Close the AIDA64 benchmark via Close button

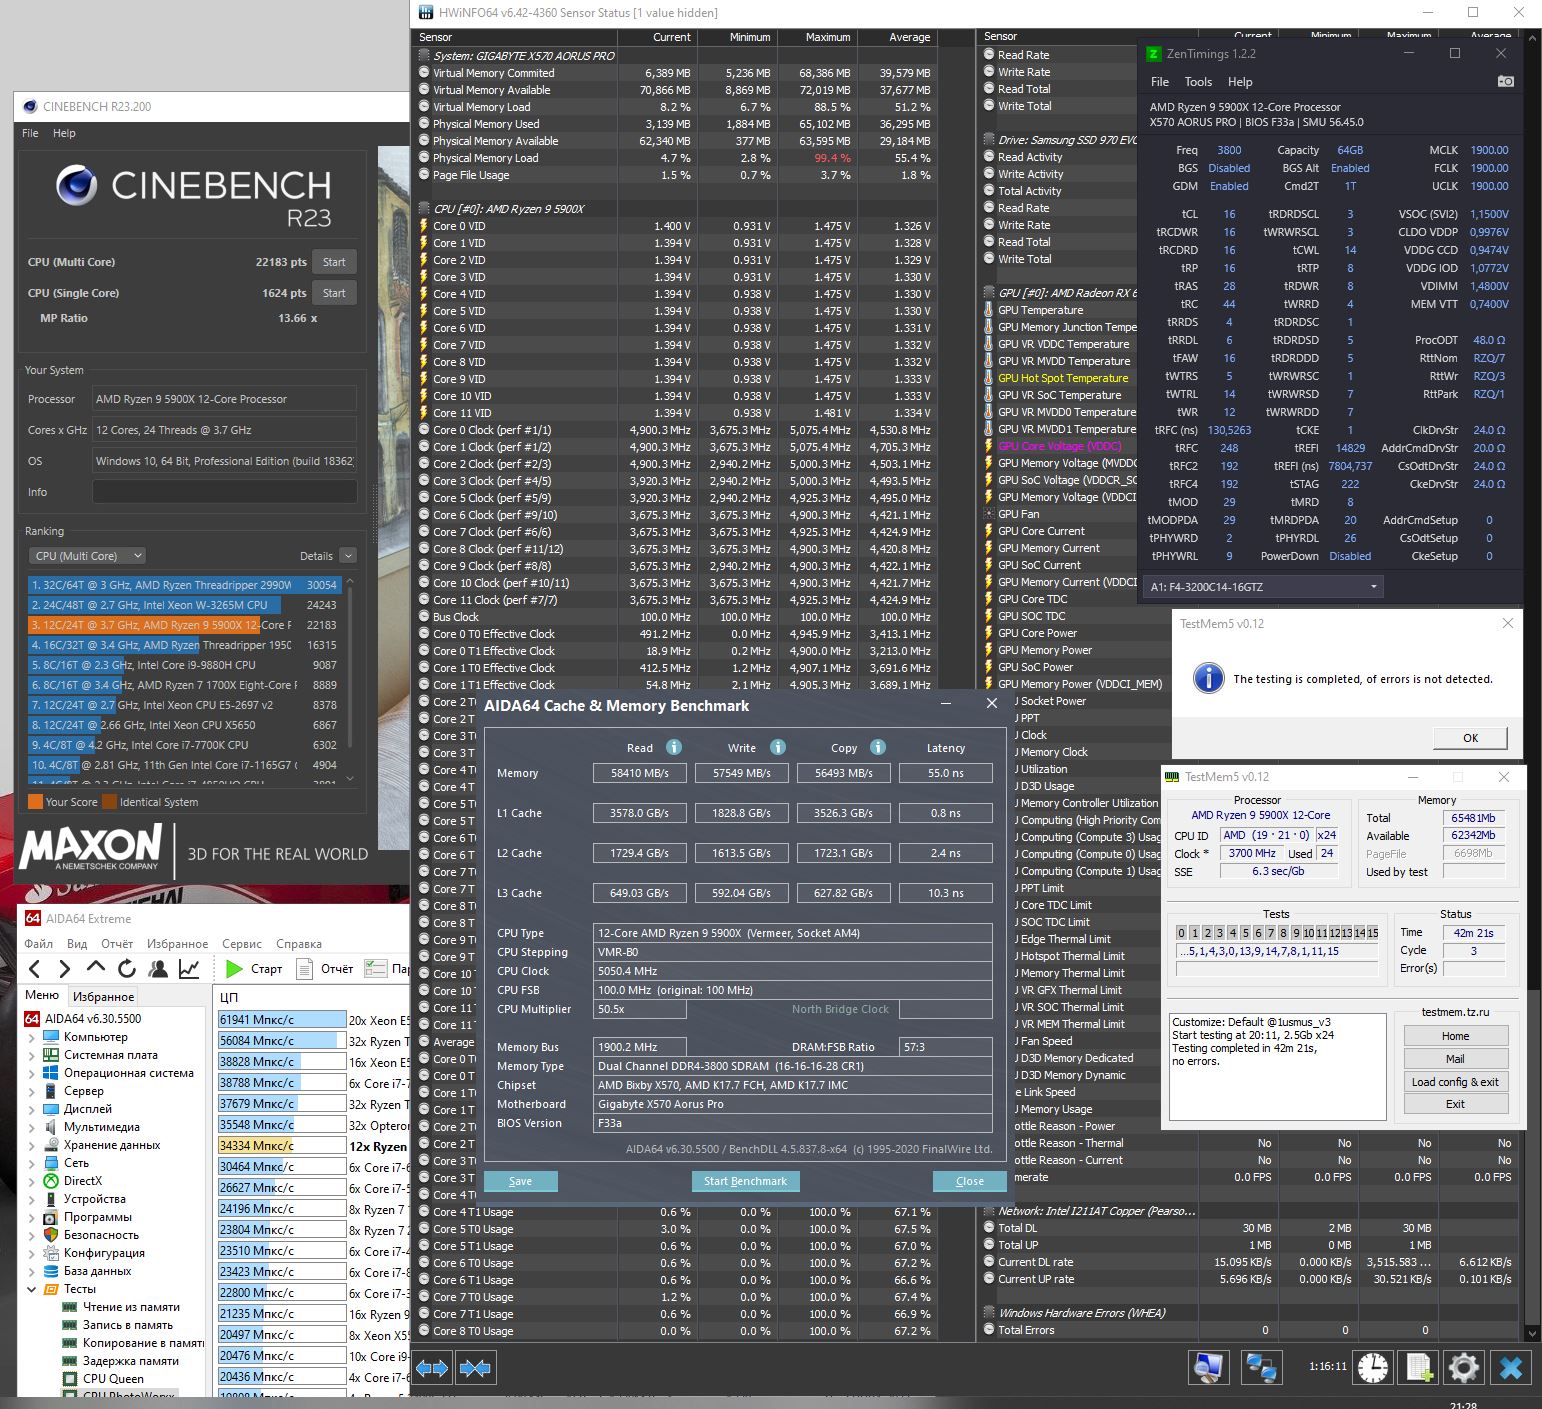click(969, 1181)
